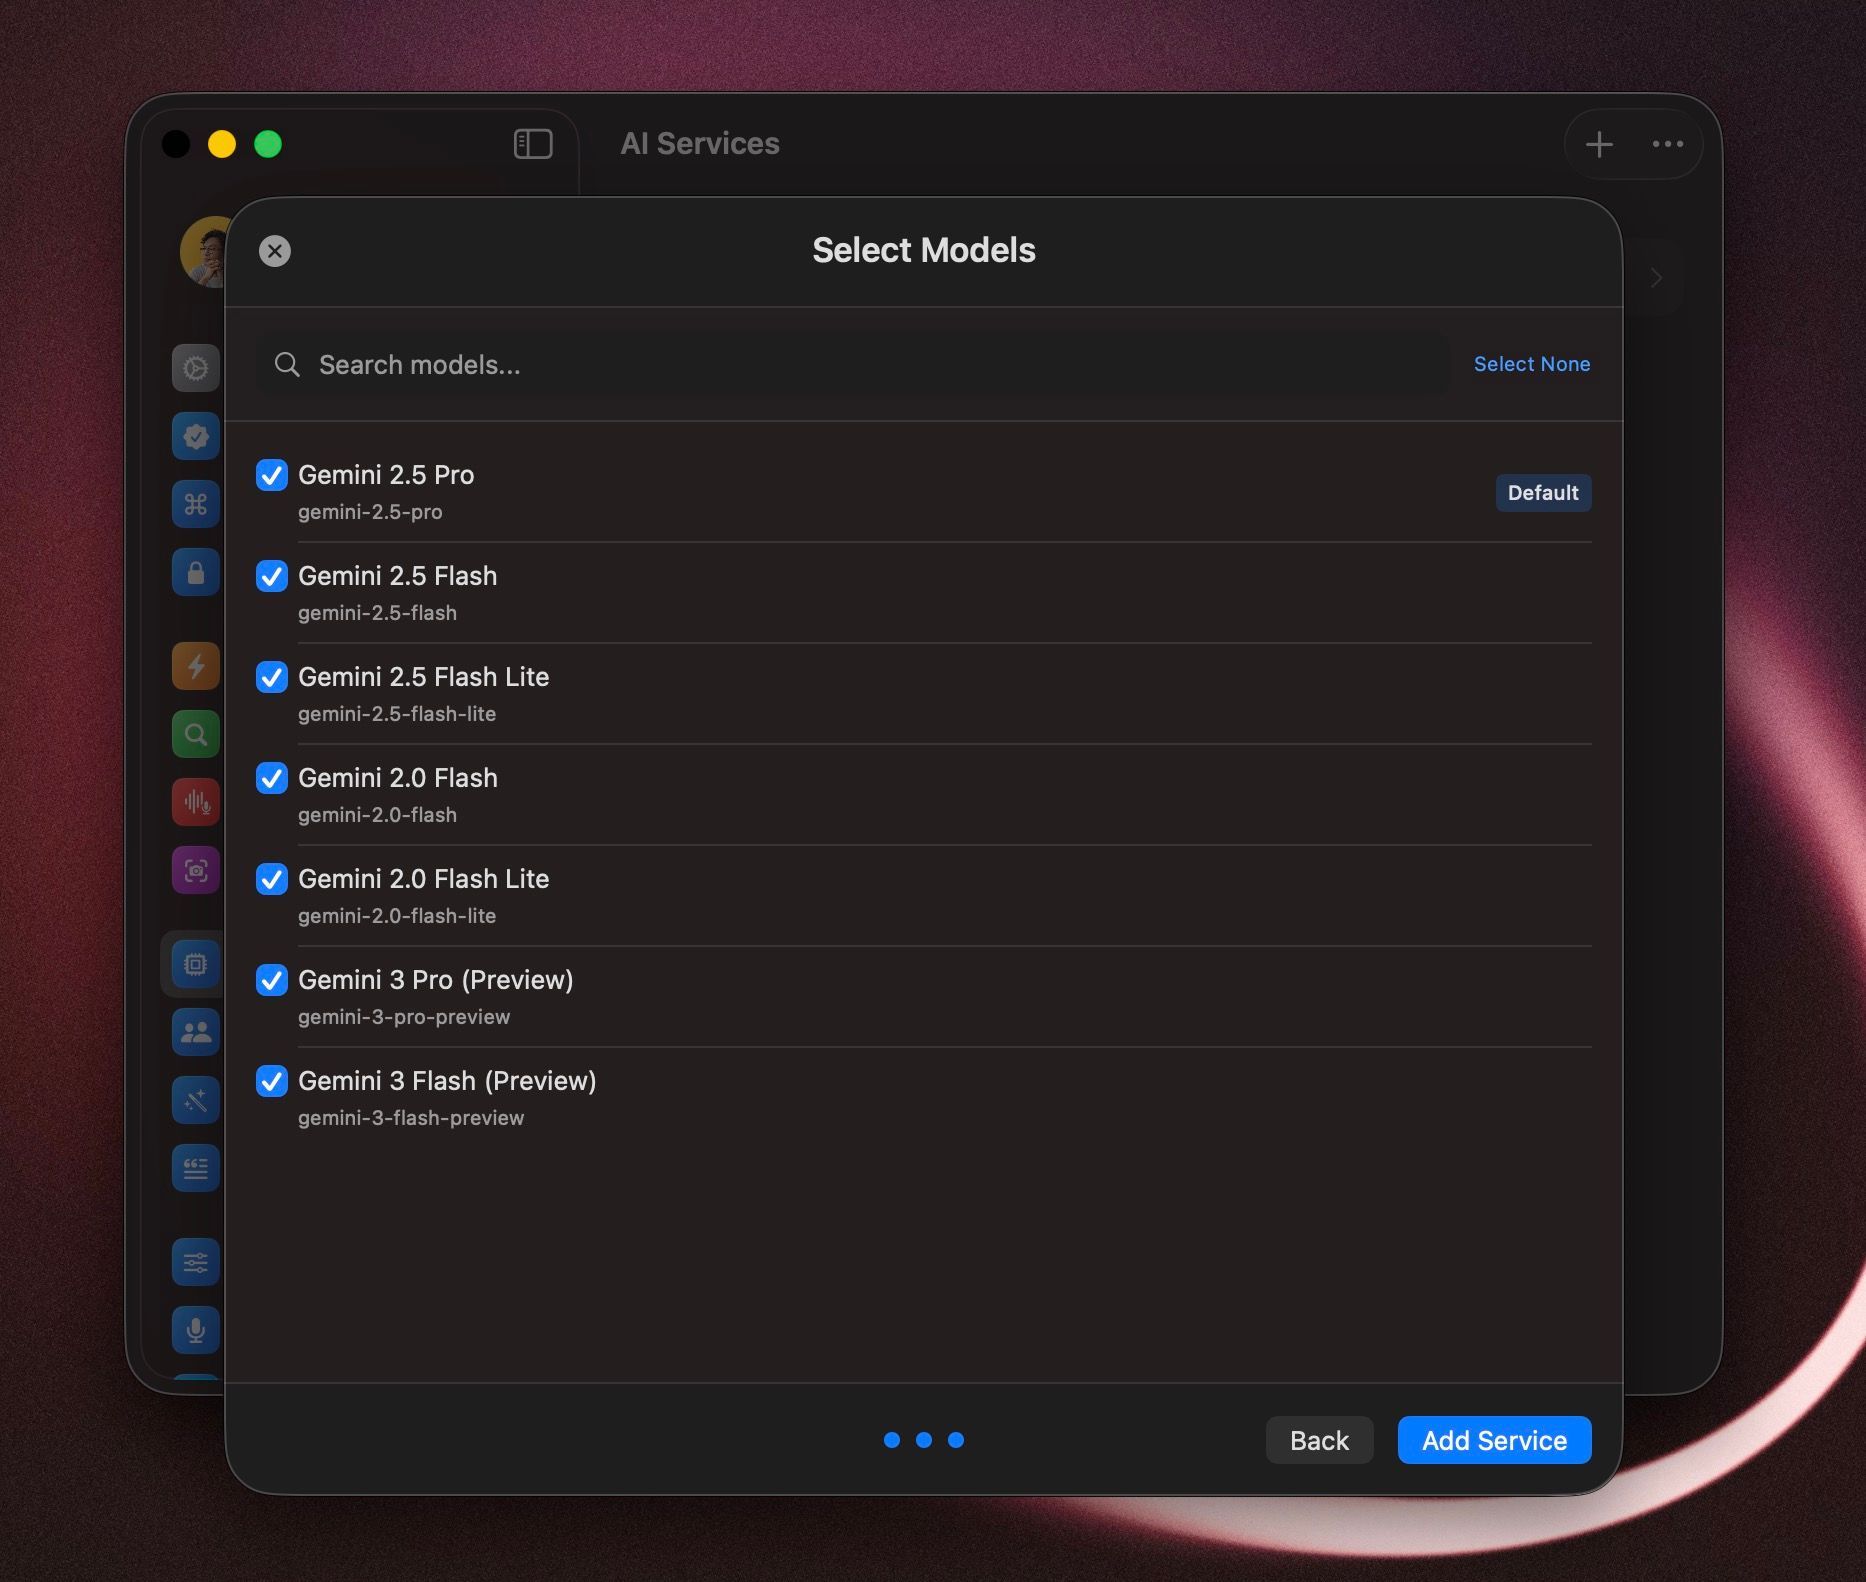This screenshot has width=1866, height=1582.
Task: Click the "gemini-3-pro-preview" model ID text
Action: click(404, 1017)
